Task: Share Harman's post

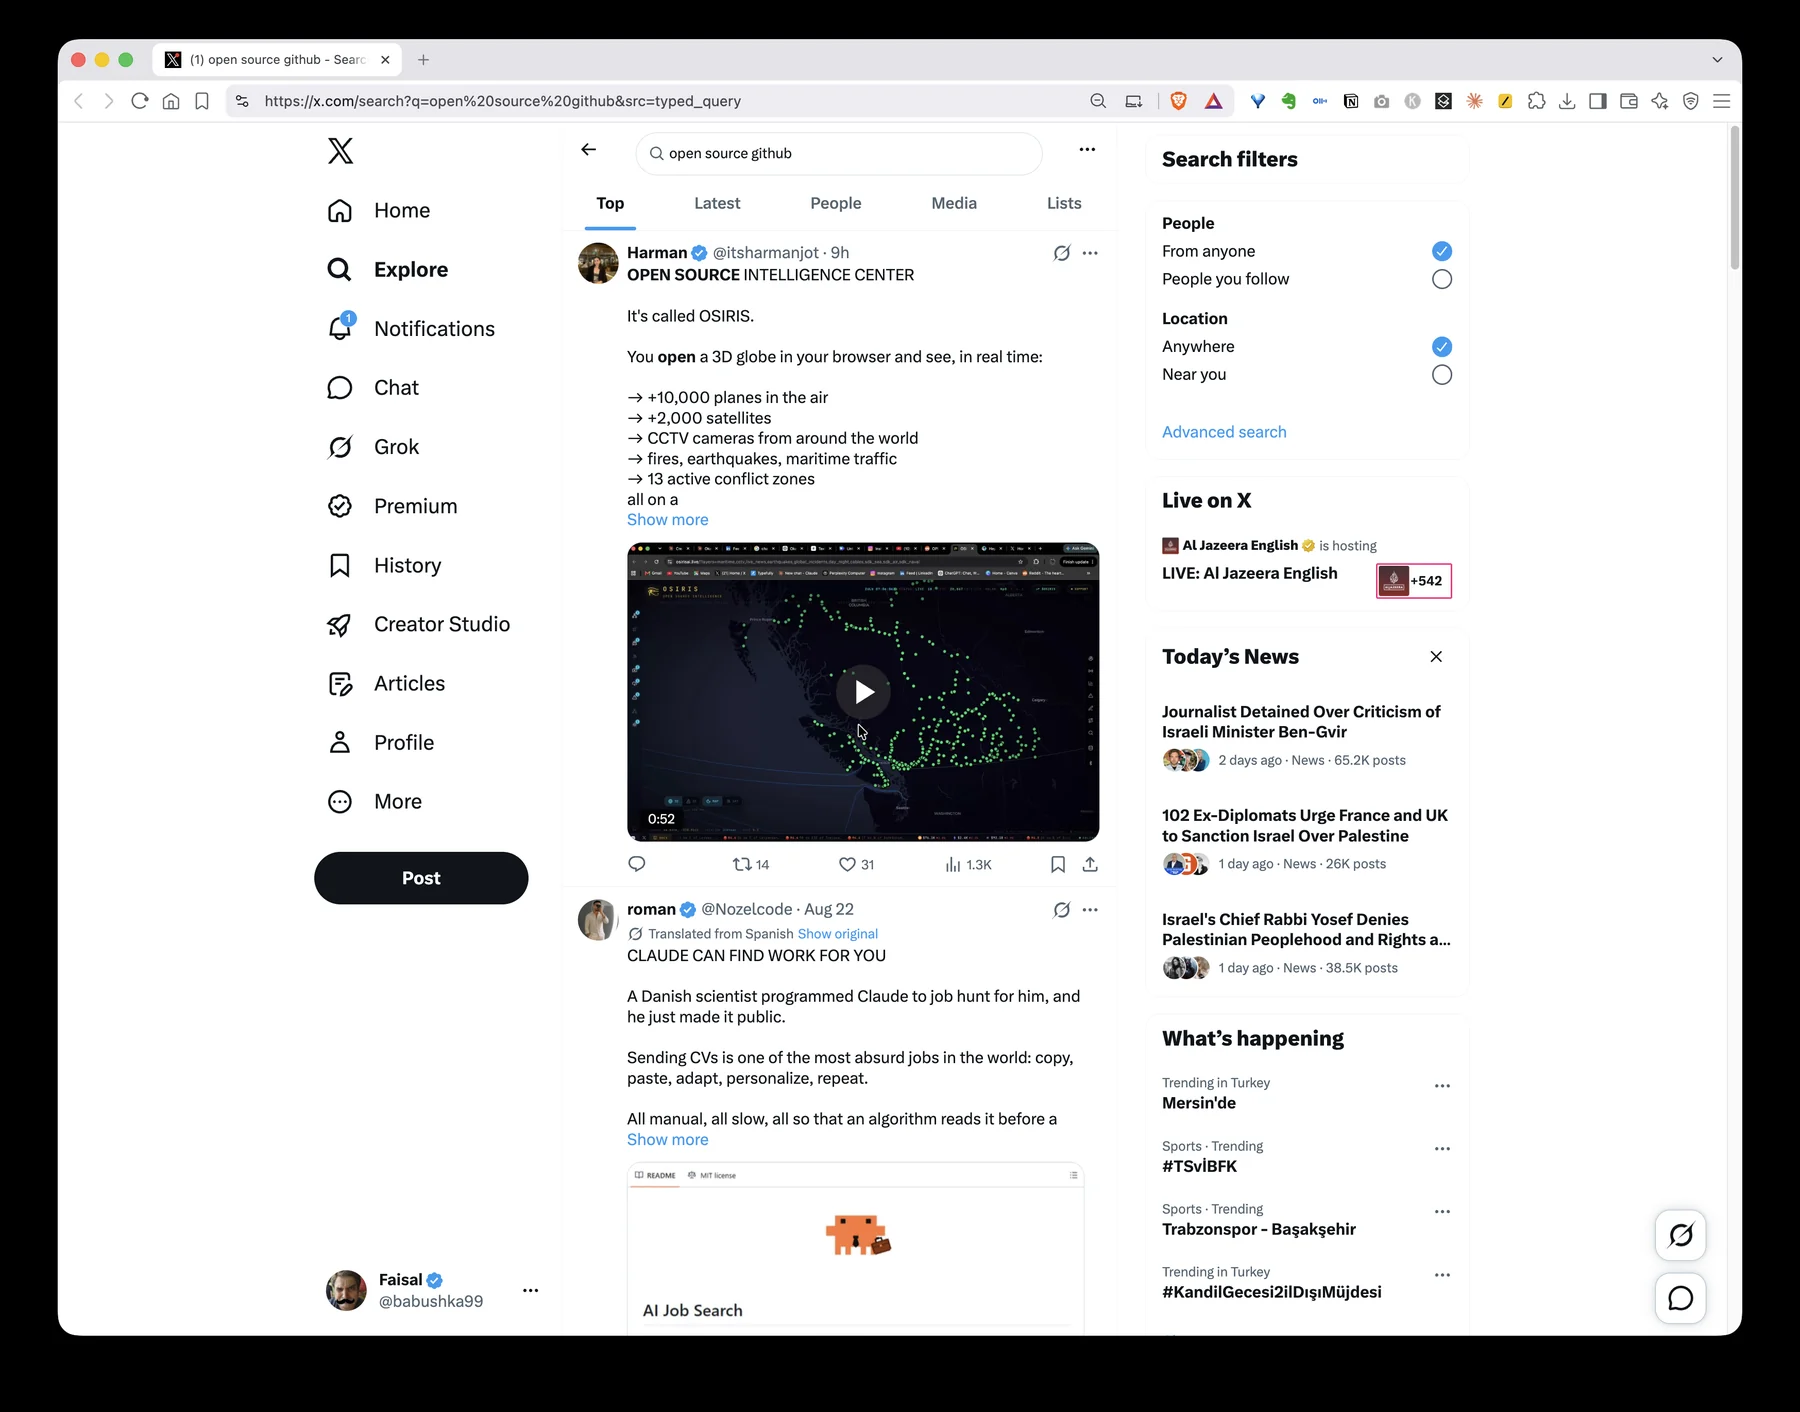Action: [x=1090, y=864]
